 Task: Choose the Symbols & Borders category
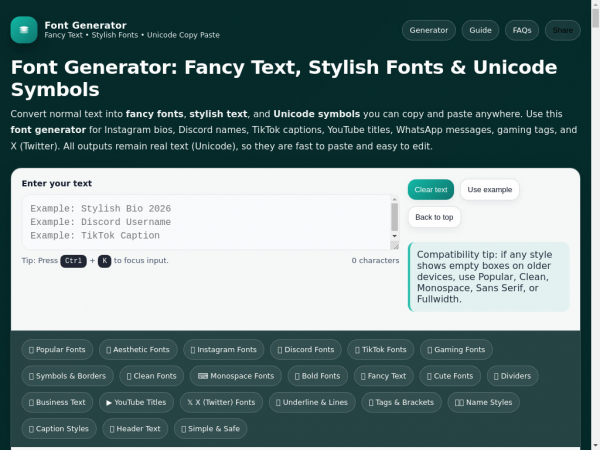67,376
